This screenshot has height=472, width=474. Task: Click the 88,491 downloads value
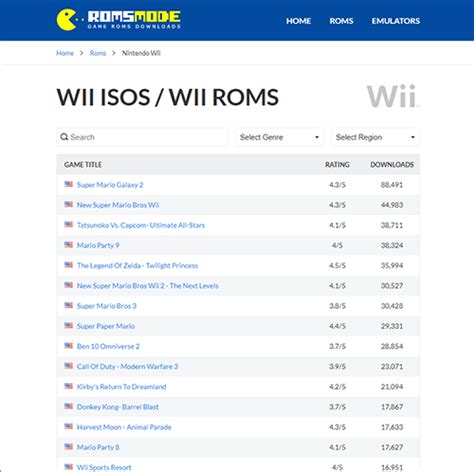pos(392,185)
